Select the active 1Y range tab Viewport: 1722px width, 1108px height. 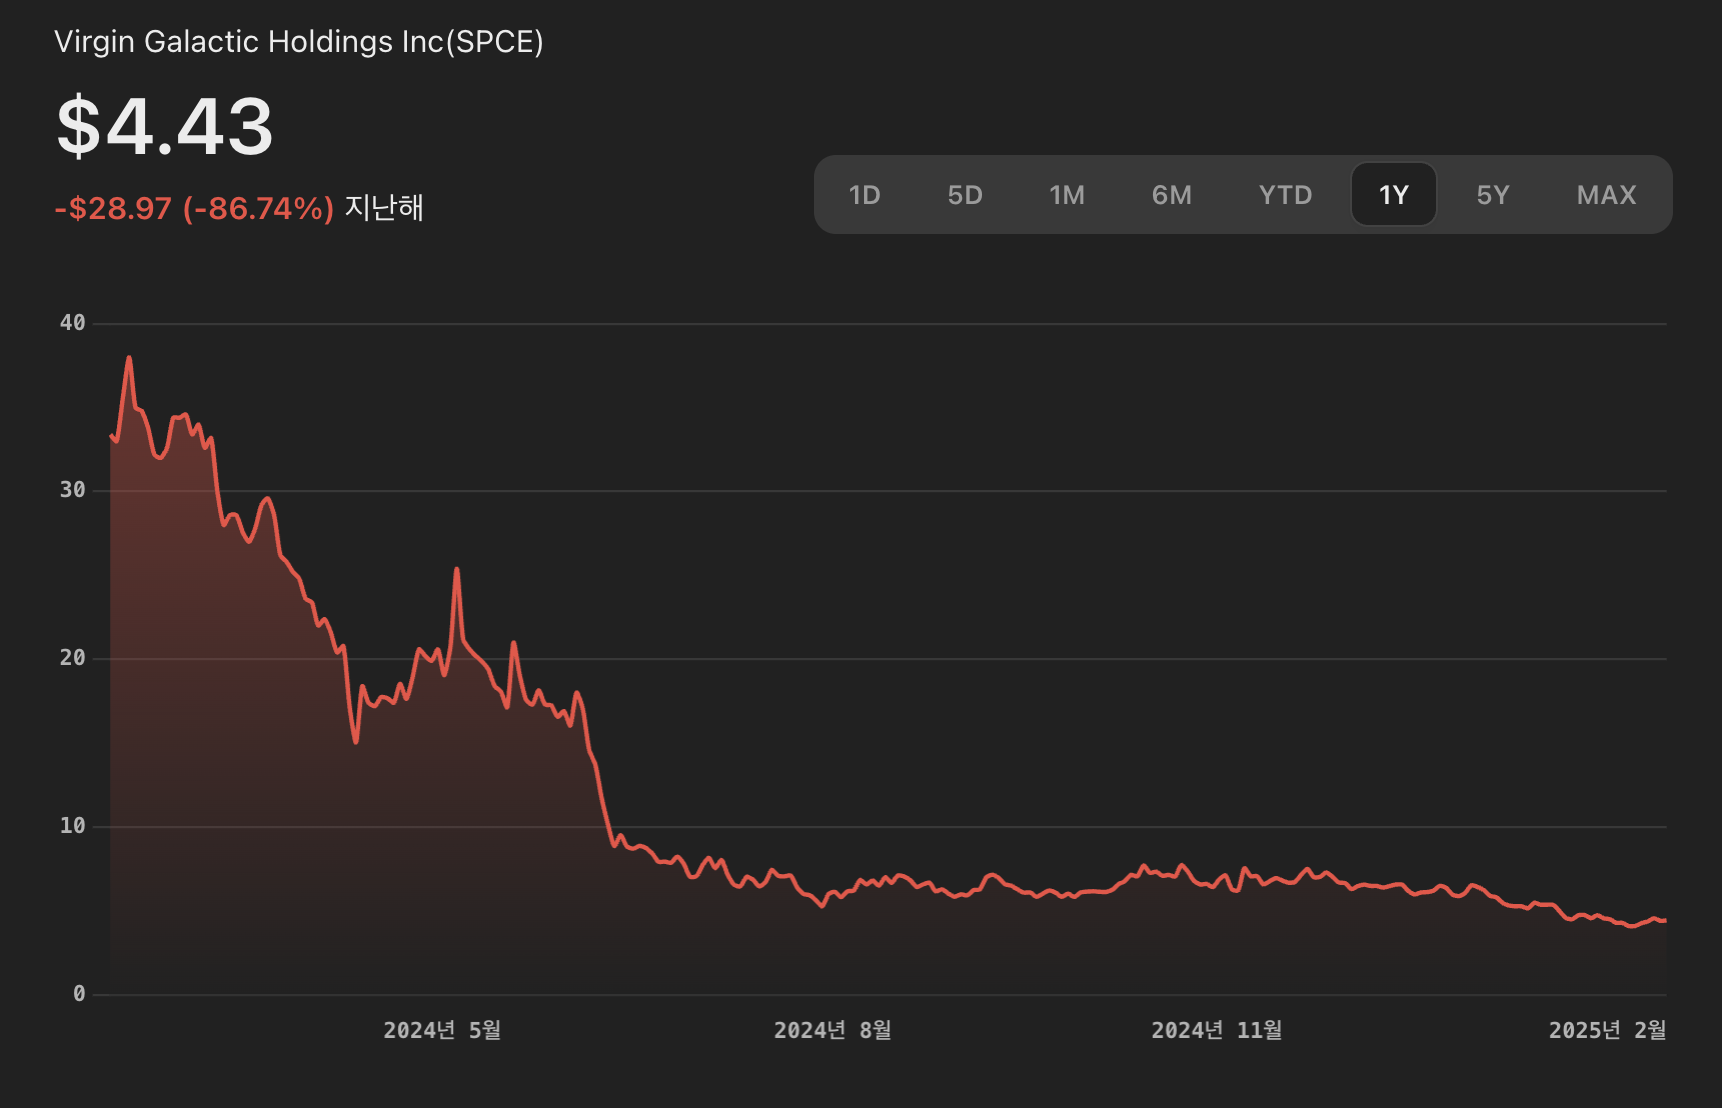(x=1394, y=195)
